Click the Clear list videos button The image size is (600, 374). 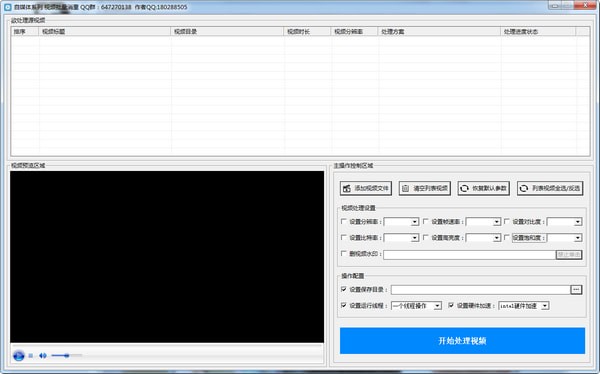(x=424, y=188)
